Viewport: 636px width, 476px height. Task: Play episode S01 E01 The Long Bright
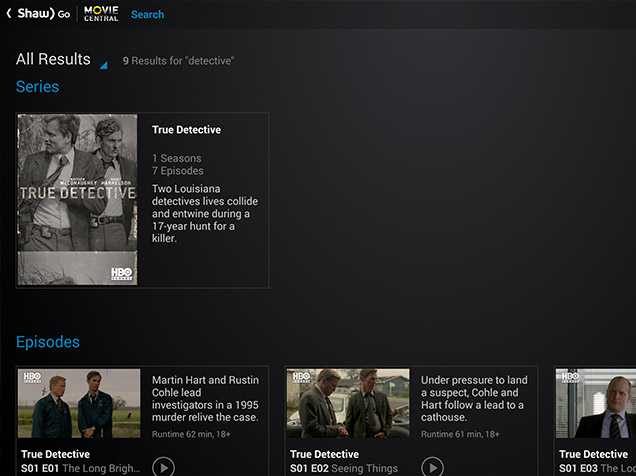coord(163,466)
